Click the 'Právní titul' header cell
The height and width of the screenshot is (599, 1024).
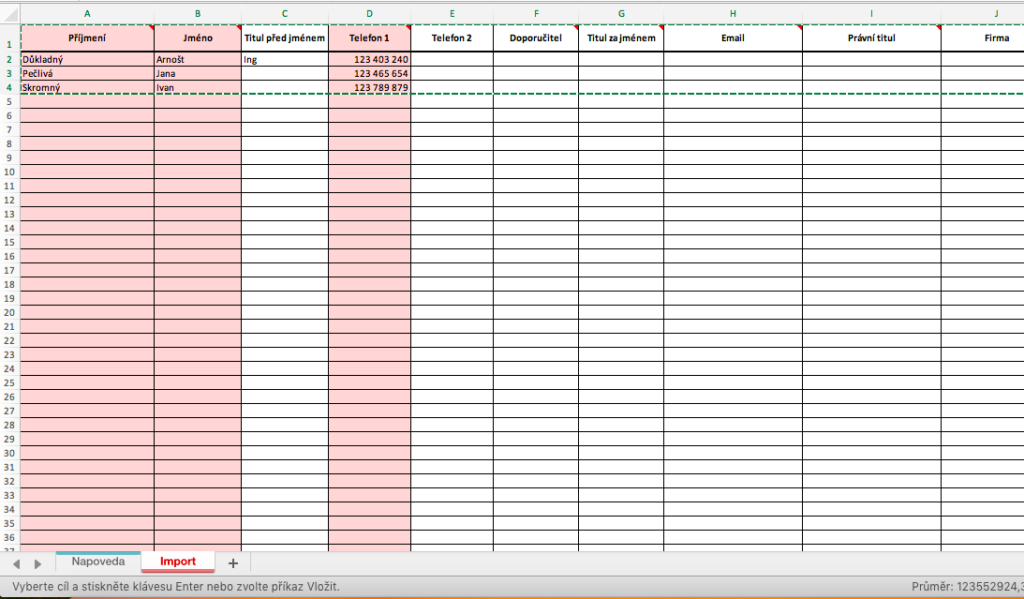[x=871, y=38]
